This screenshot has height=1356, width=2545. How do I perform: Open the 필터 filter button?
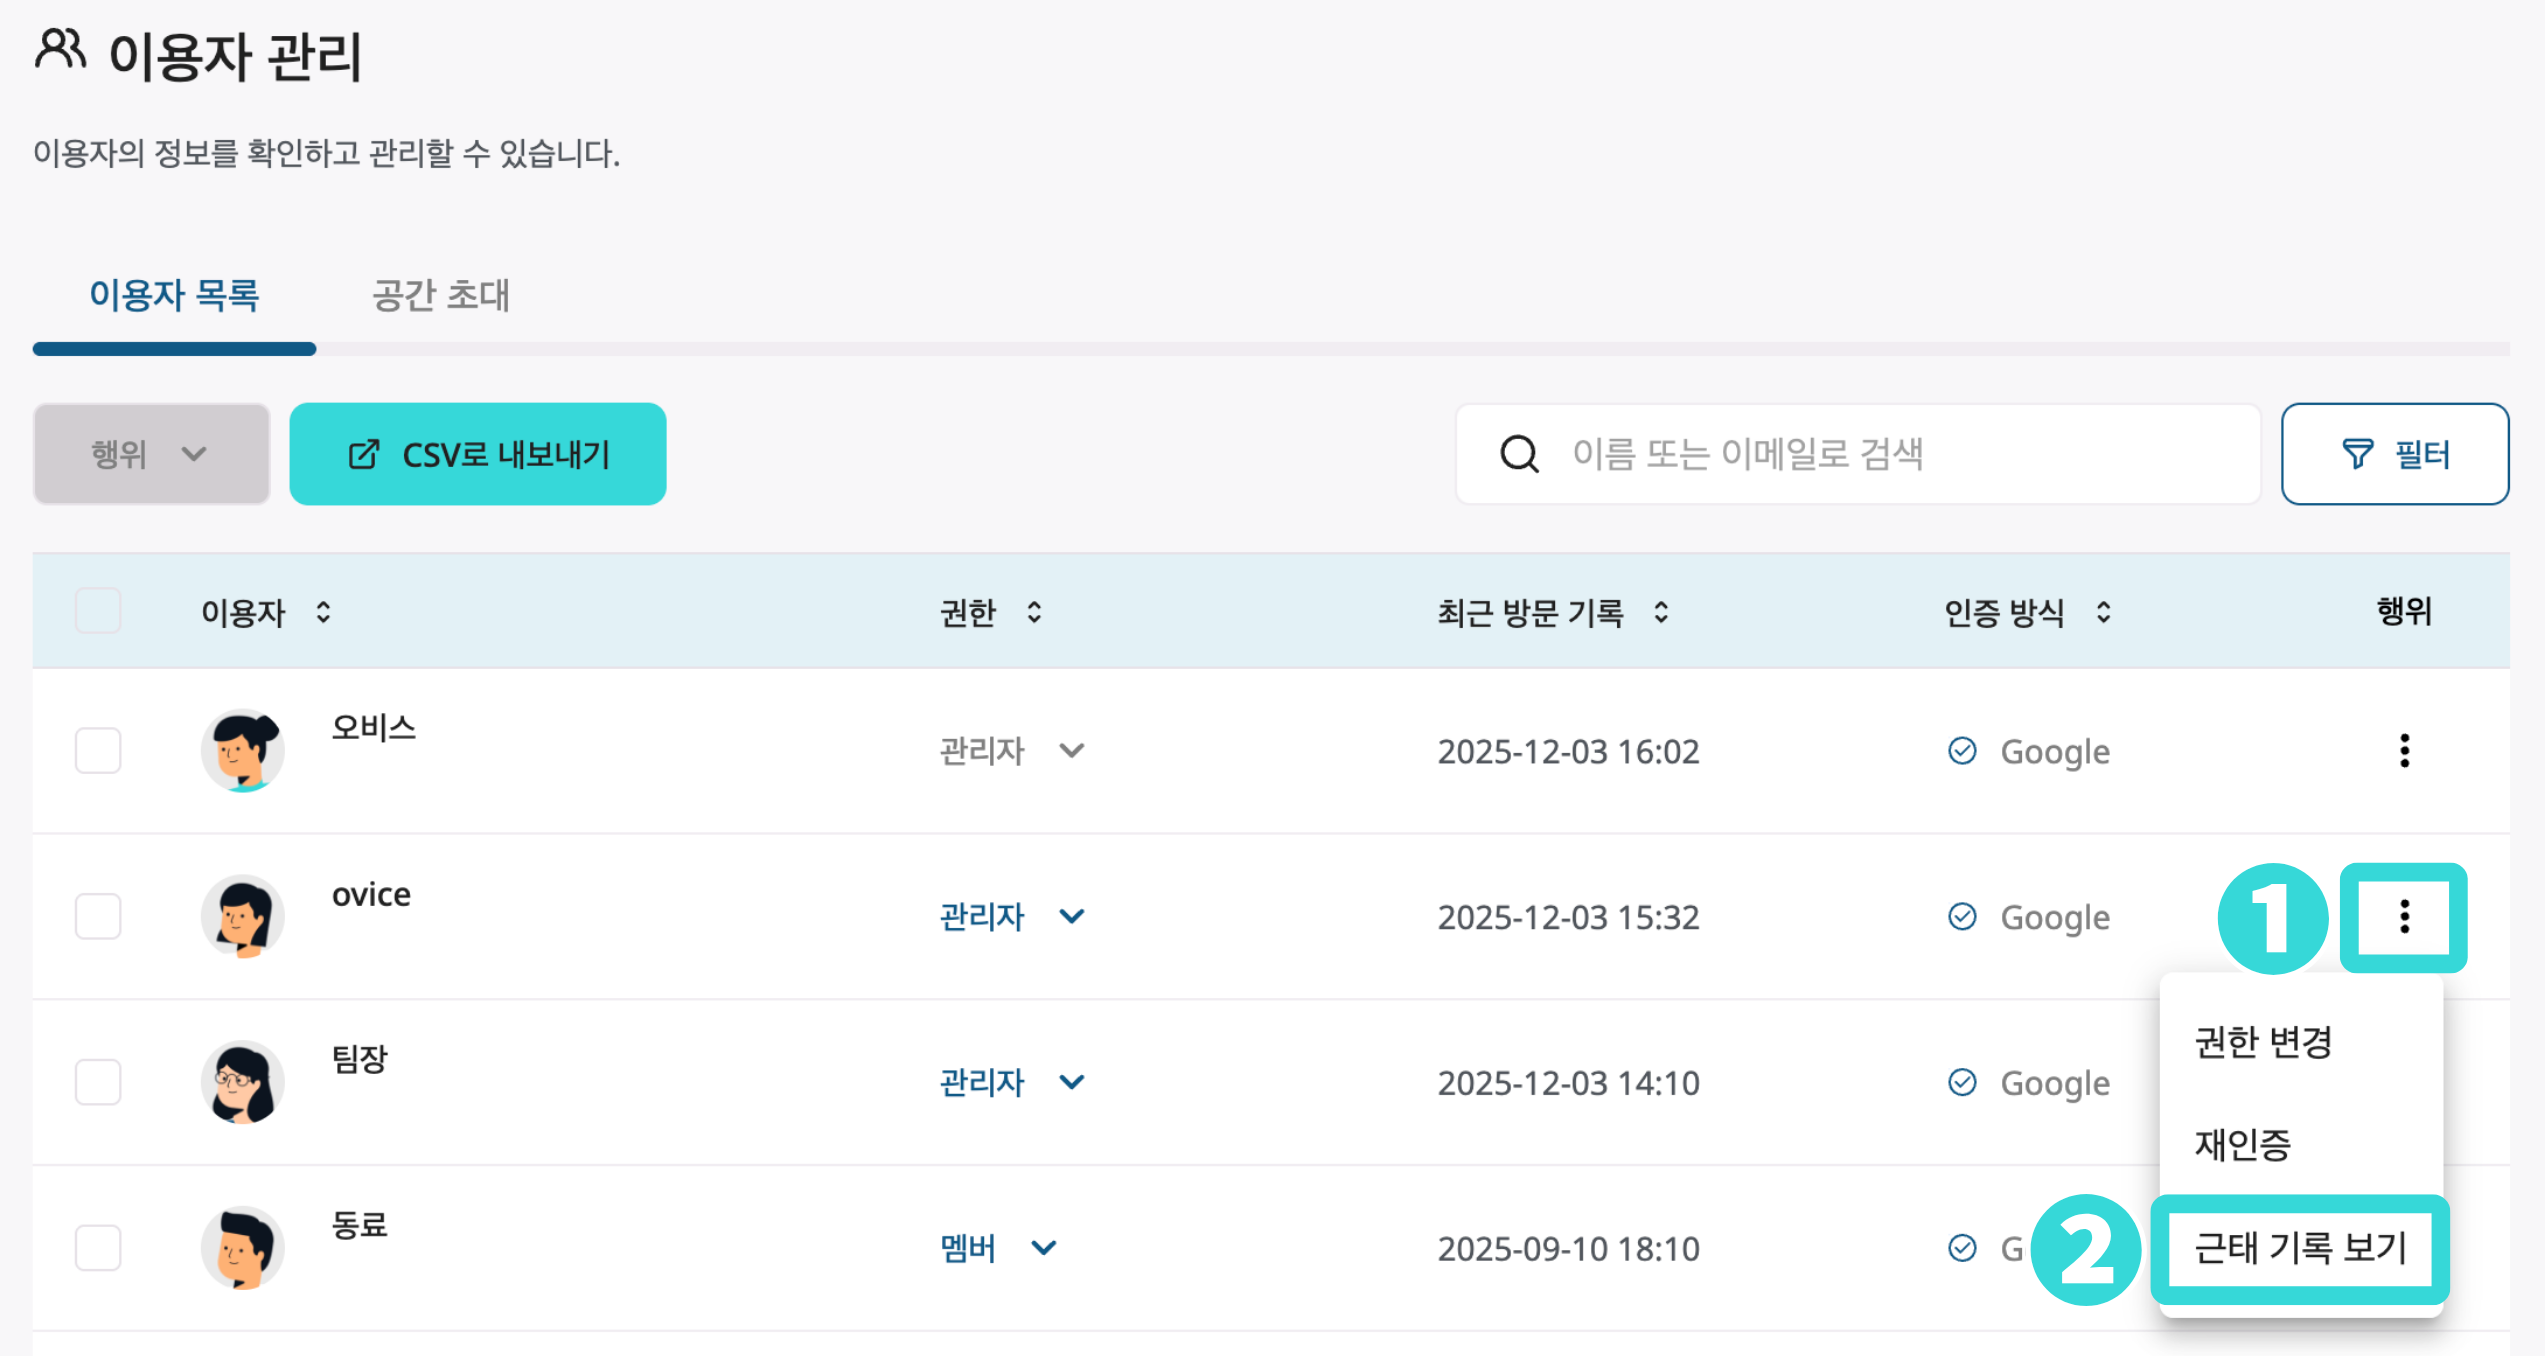point(2394,454)
